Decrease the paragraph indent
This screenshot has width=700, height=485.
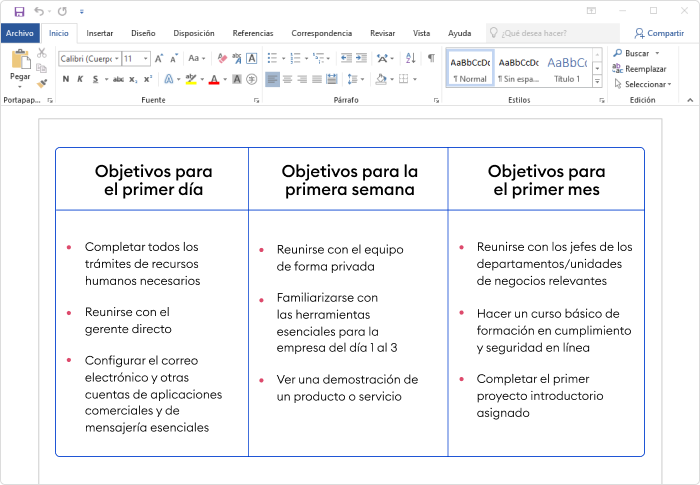click(346, 58)
